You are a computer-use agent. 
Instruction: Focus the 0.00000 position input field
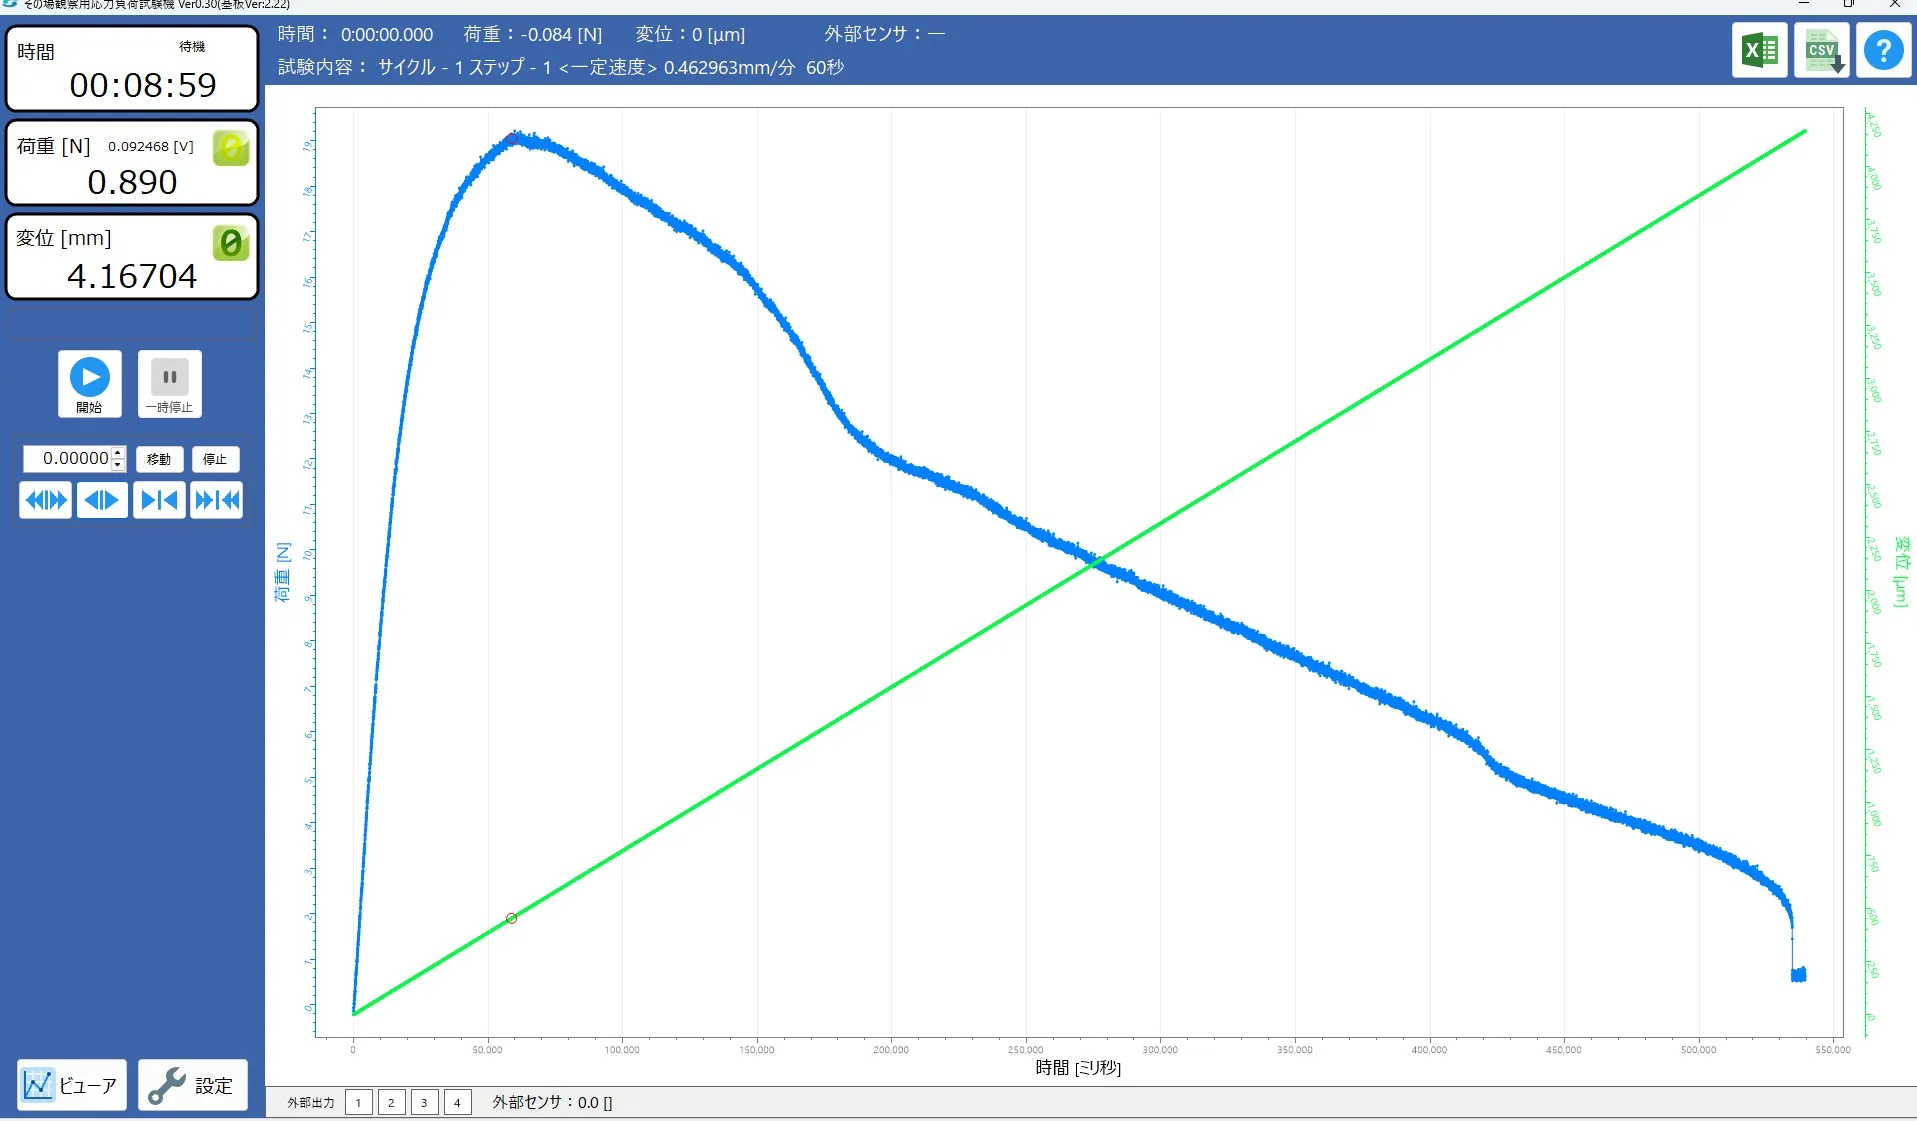coord(68,458)
